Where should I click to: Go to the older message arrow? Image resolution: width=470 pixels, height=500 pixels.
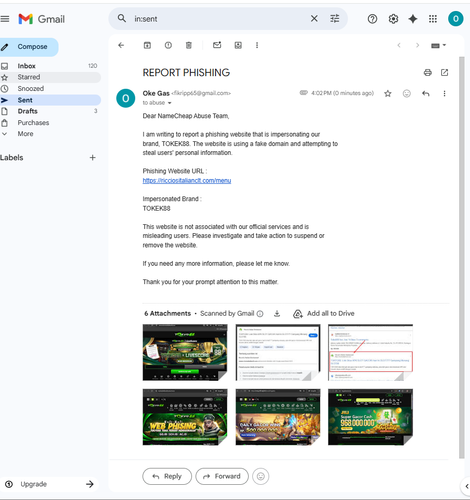417,45
